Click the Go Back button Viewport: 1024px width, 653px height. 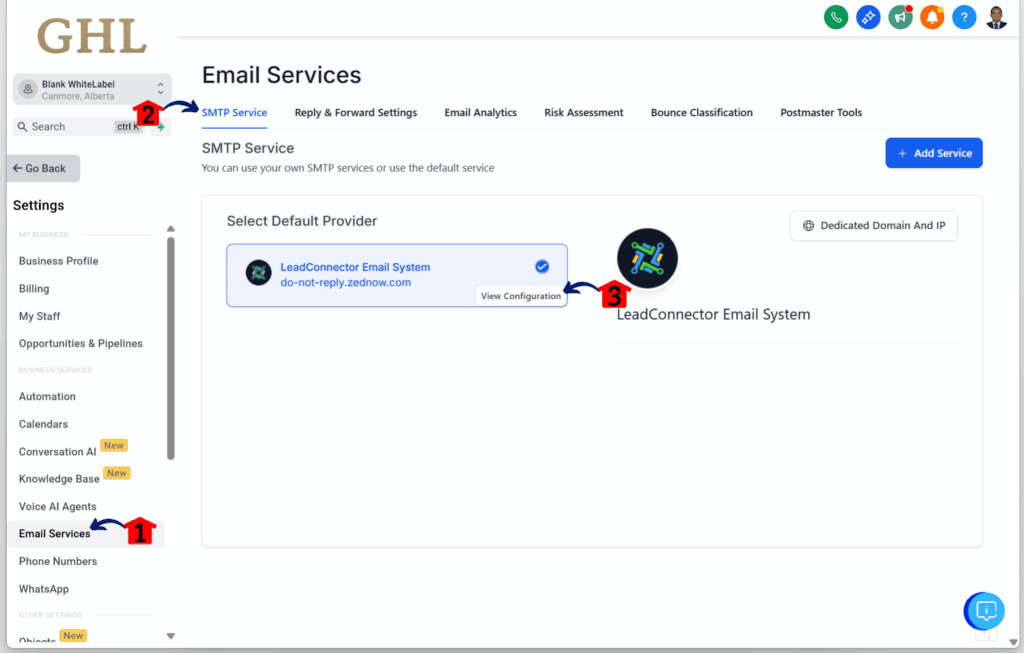click(43, 168)
